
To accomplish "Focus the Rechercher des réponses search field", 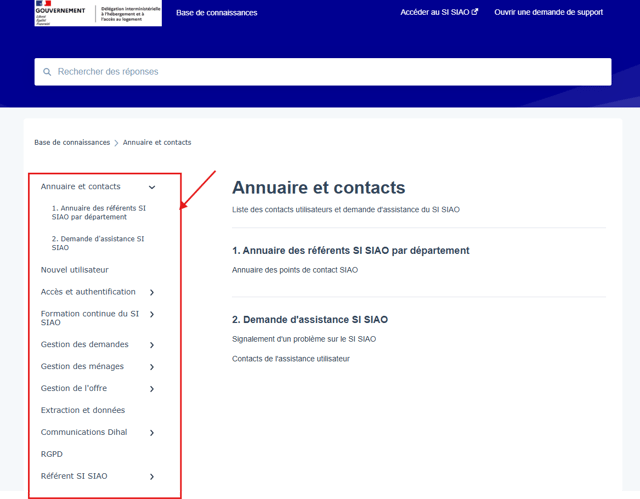I will (323, 72).
